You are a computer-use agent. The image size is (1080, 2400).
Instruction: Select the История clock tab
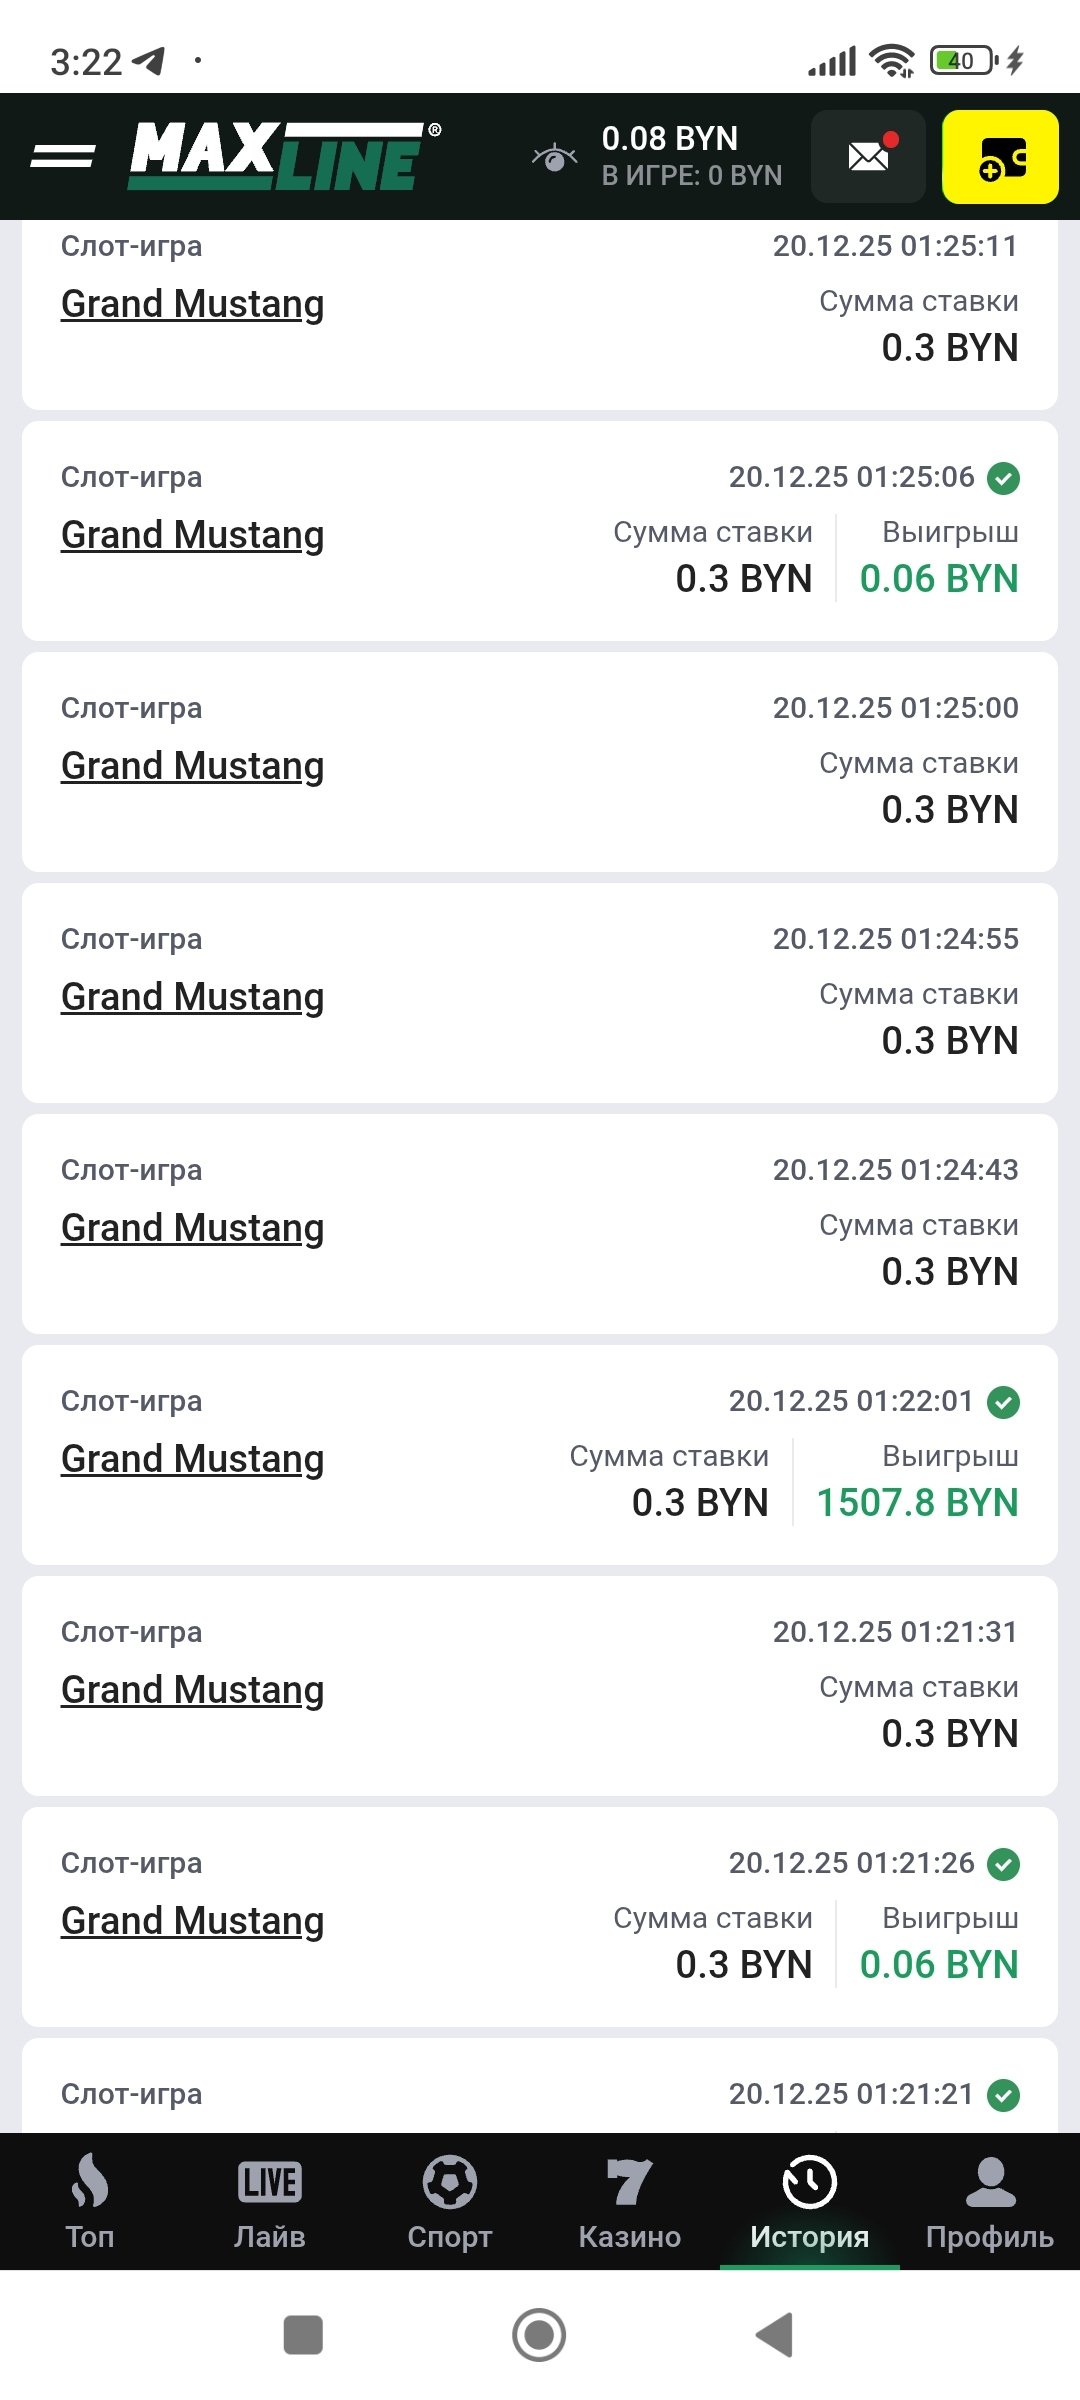[810, 2202]
